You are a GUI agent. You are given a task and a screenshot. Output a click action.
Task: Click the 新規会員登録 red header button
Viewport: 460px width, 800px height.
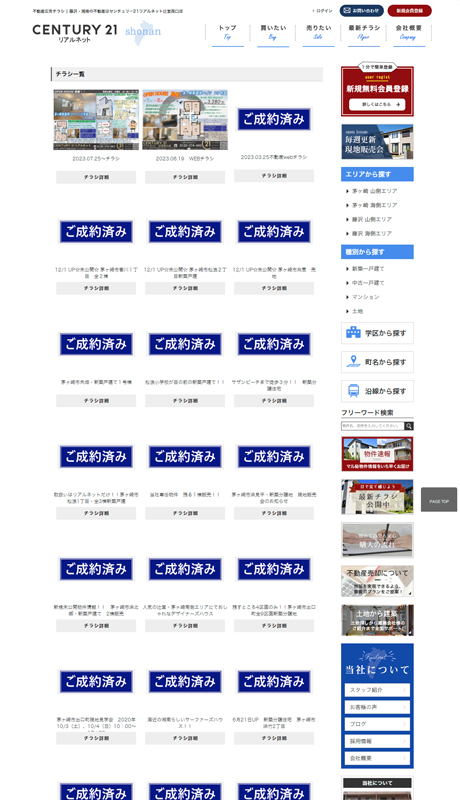click(x=410, y=11)
